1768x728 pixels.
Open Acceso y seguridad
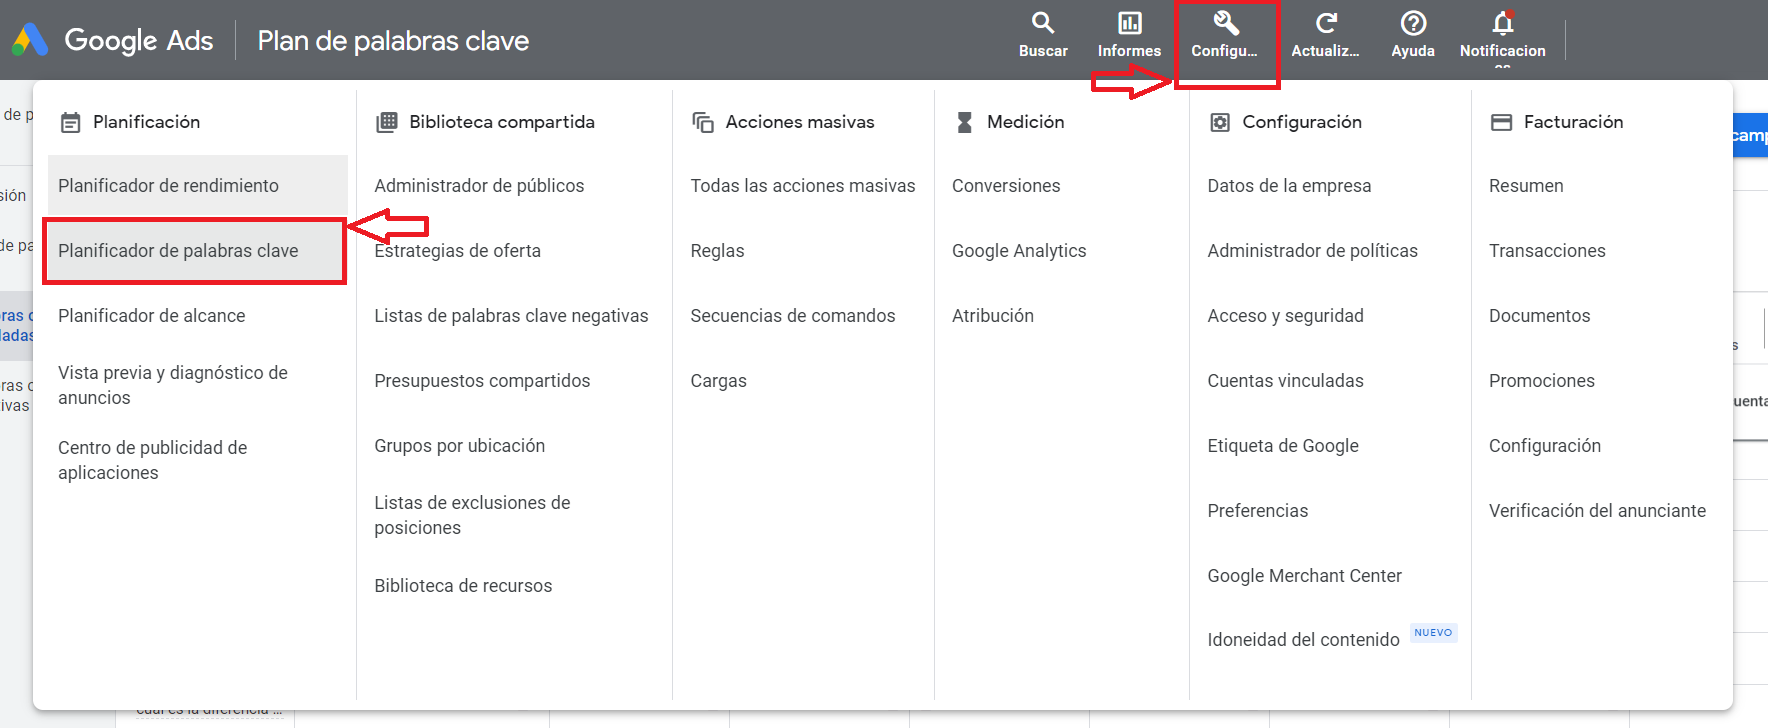click(1285, 316)
